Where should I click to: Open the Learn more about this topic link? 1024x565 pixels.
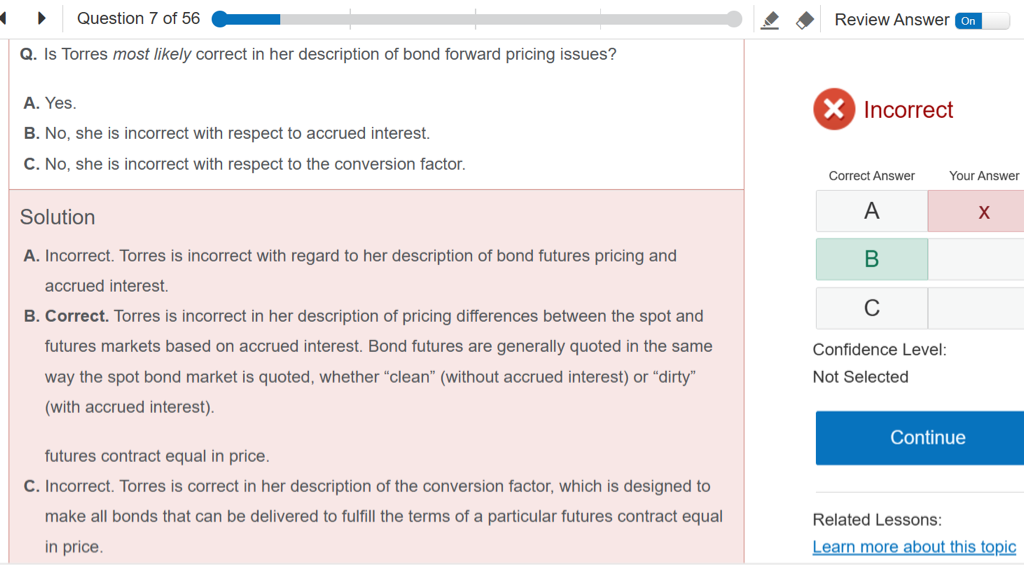click(914, 547)
